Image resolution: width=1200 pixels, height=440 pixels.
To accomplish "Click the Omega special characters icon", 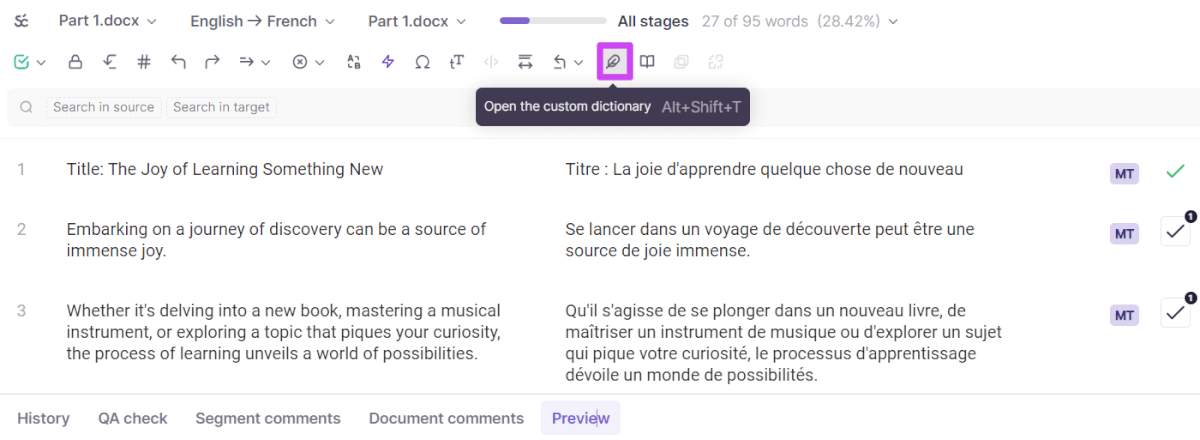I will [x=422, y=62].
